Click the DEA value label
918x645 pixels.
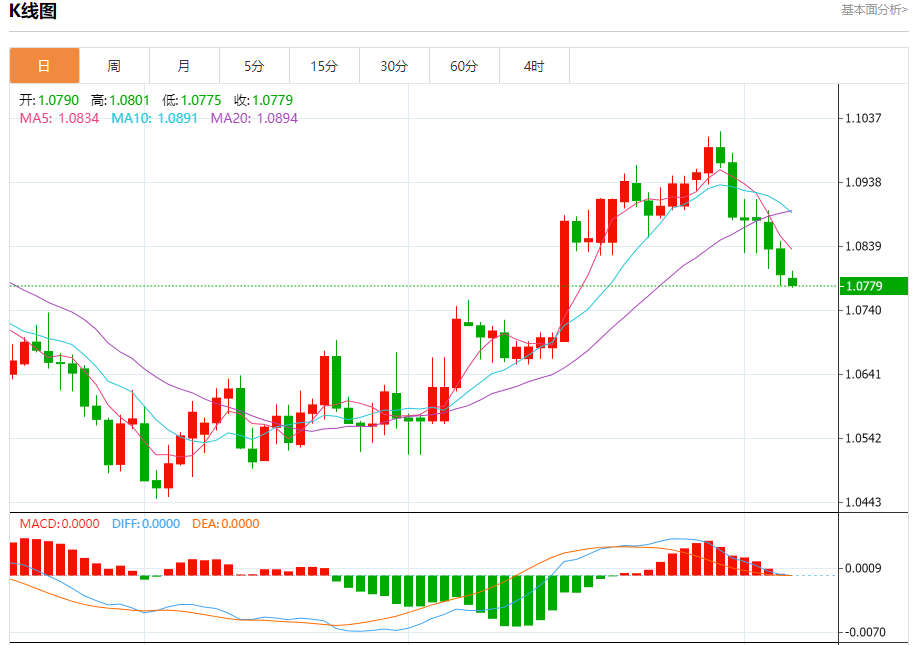225,524
